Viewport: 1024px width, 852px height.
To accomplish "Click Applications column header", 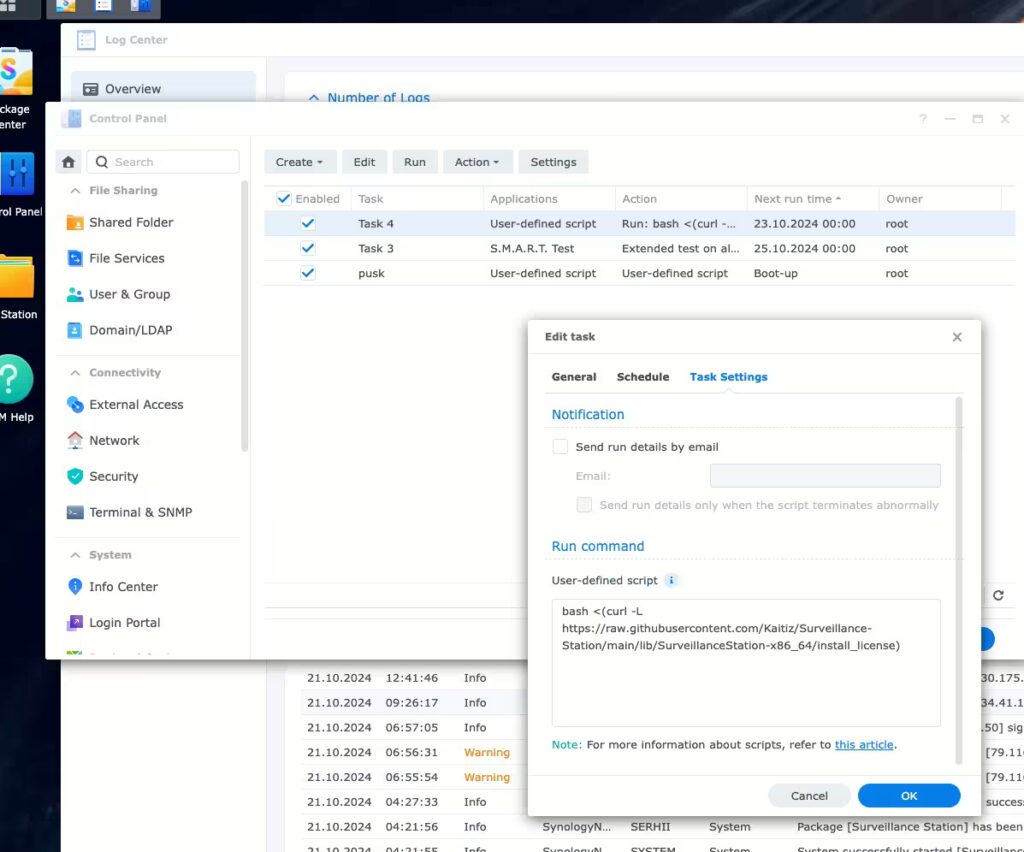I will (524, 199).
